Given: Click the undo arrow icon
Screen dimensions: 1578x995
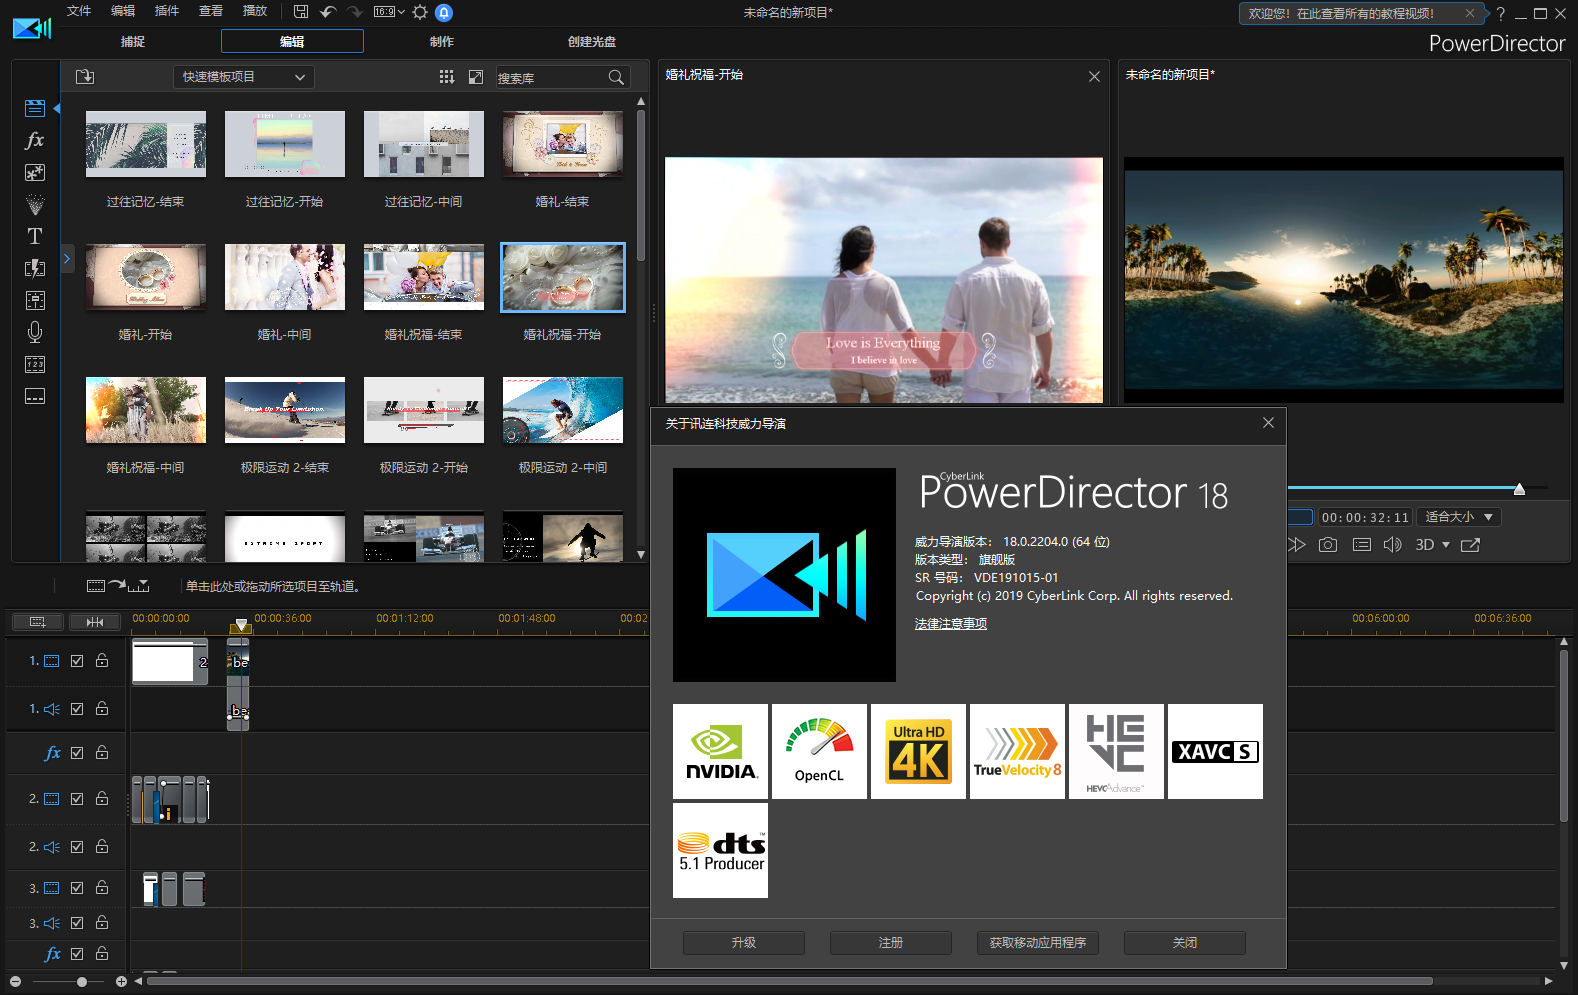Looking at the screenshot, I should pyautogui.click(x=328, y=12).
